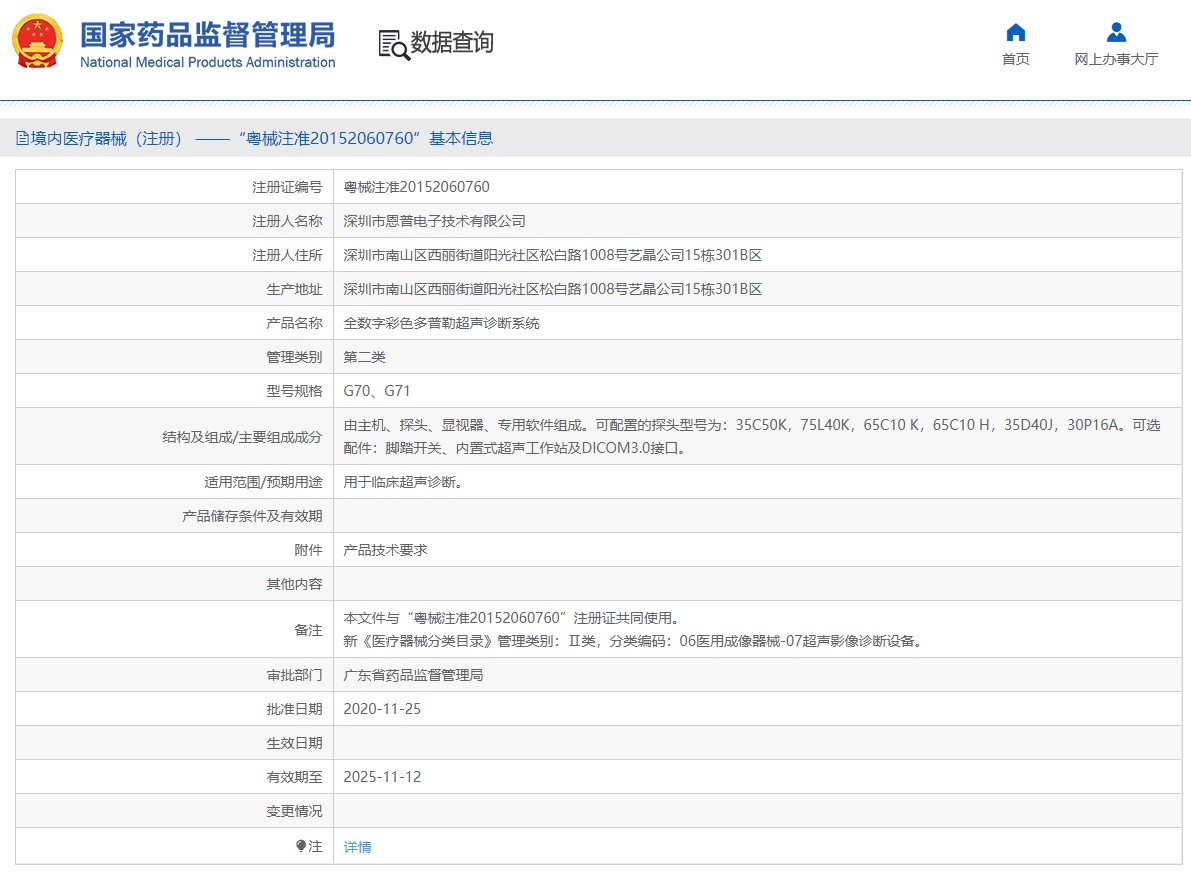
Task: Click the 备注 row label
Action: click(x=308, y=629)
